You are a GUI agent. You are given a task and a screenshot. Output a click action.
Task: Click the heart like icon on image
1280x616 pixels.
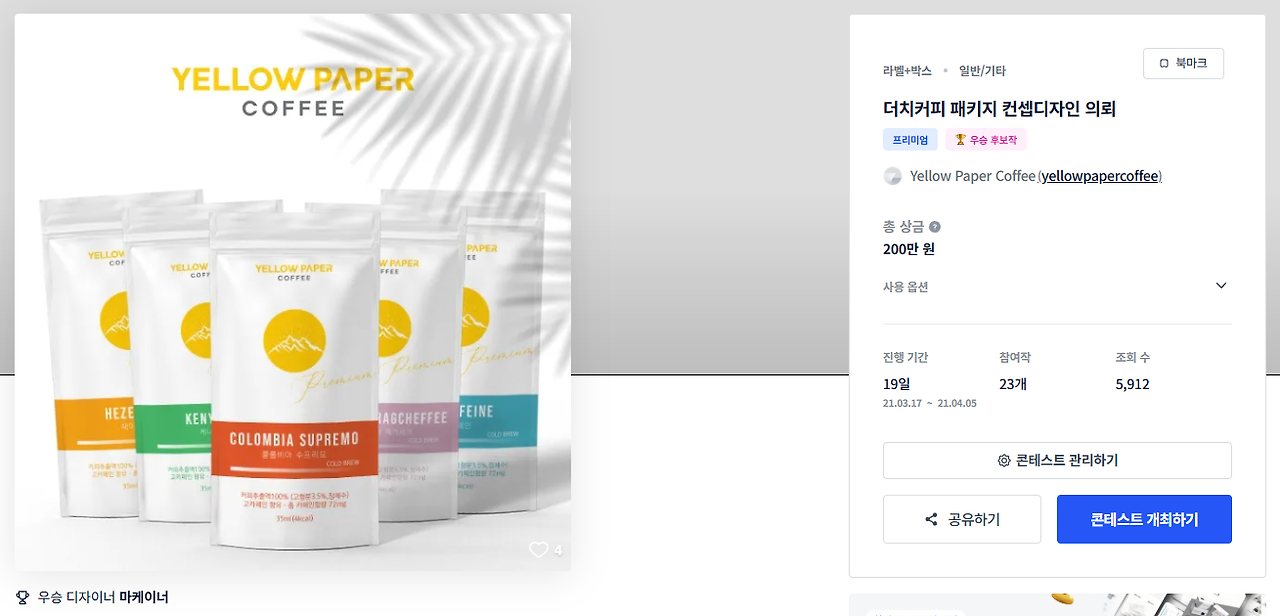[x=539, y=549]
